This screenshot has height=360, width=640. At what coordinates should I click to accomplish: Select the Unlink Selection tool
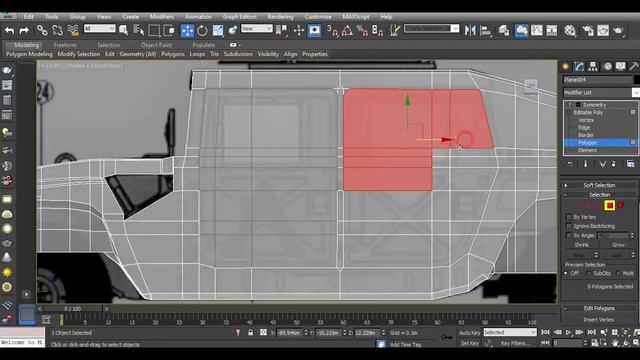pyautogui.click(x=58, y=30)
